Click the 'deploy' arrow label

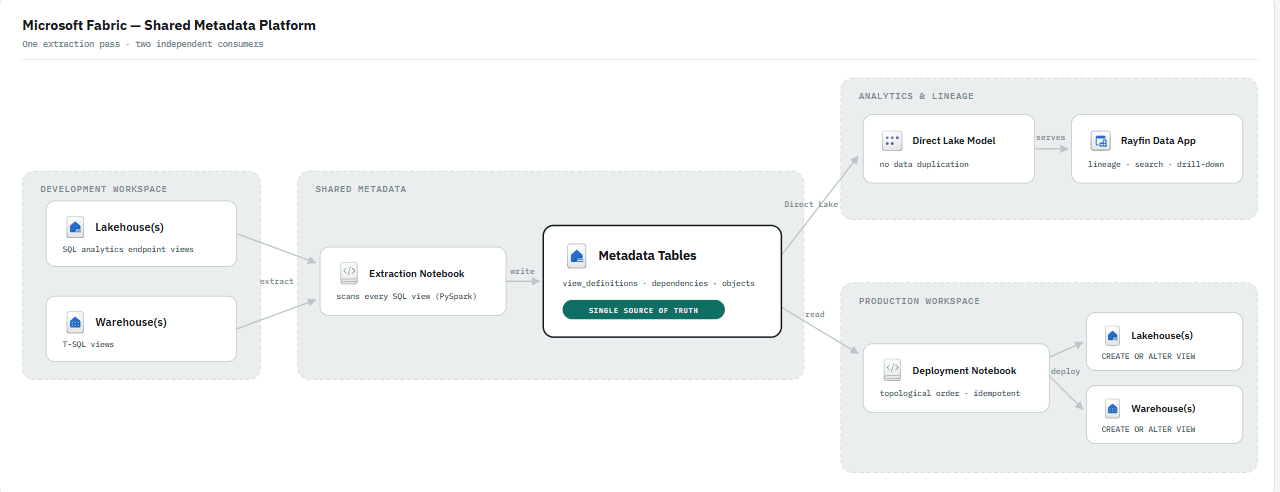point(1065,371)
